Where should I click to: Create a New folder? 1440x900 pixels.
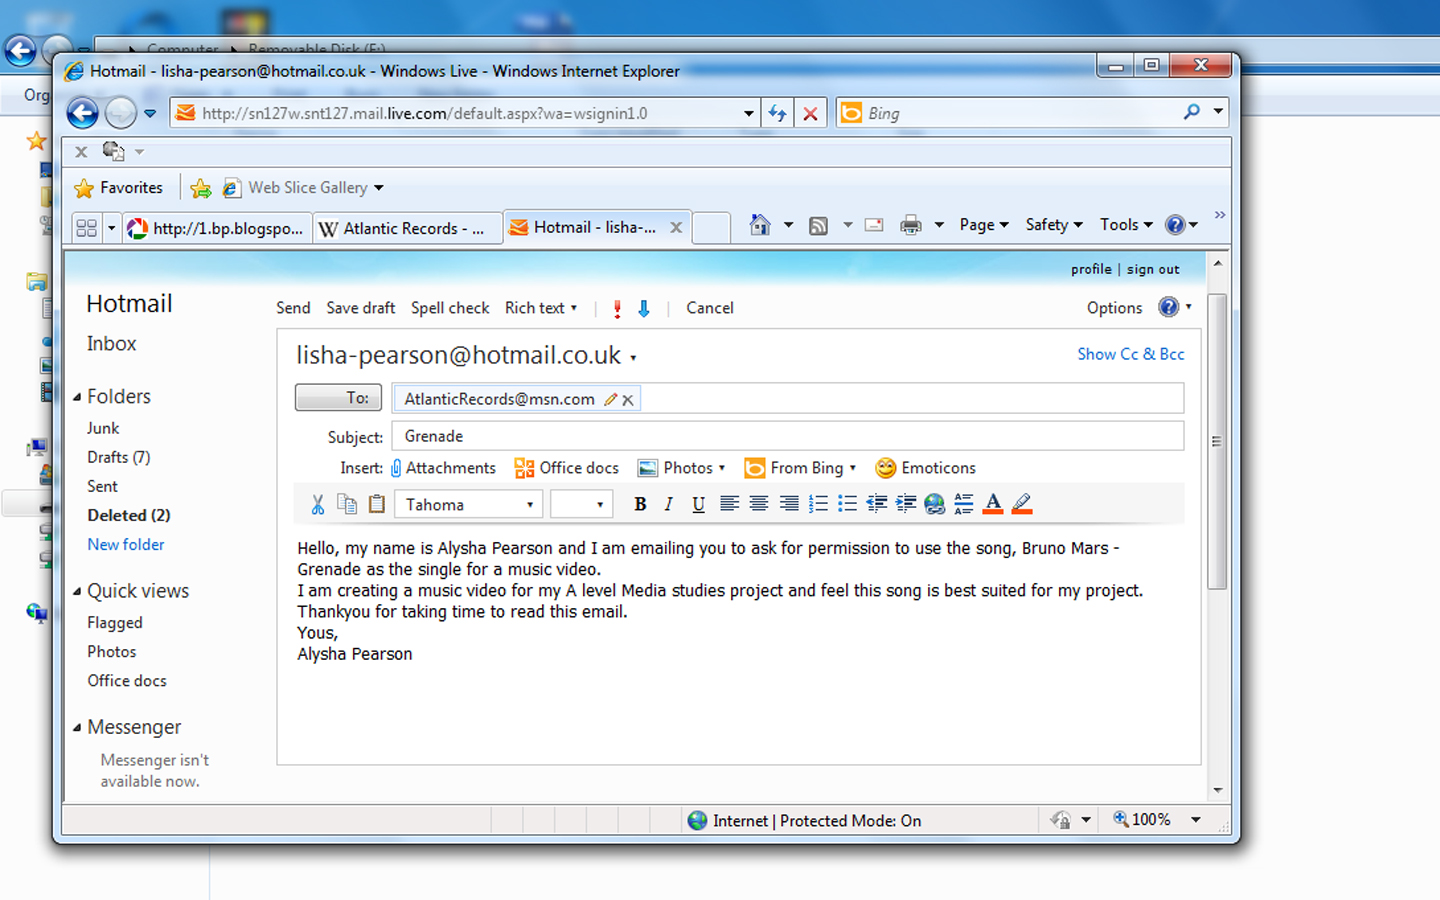126,544
